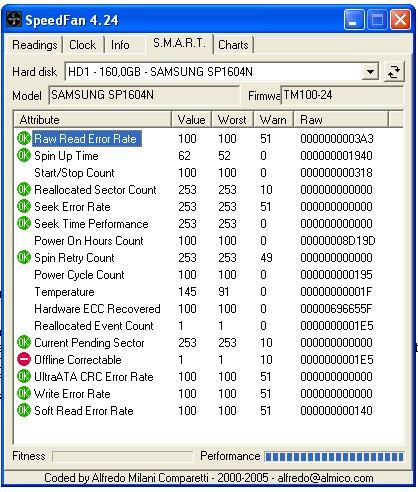Click the Firmware field TM100-24
This screenshot has width=418, height=492.
(x=342, y=95)
